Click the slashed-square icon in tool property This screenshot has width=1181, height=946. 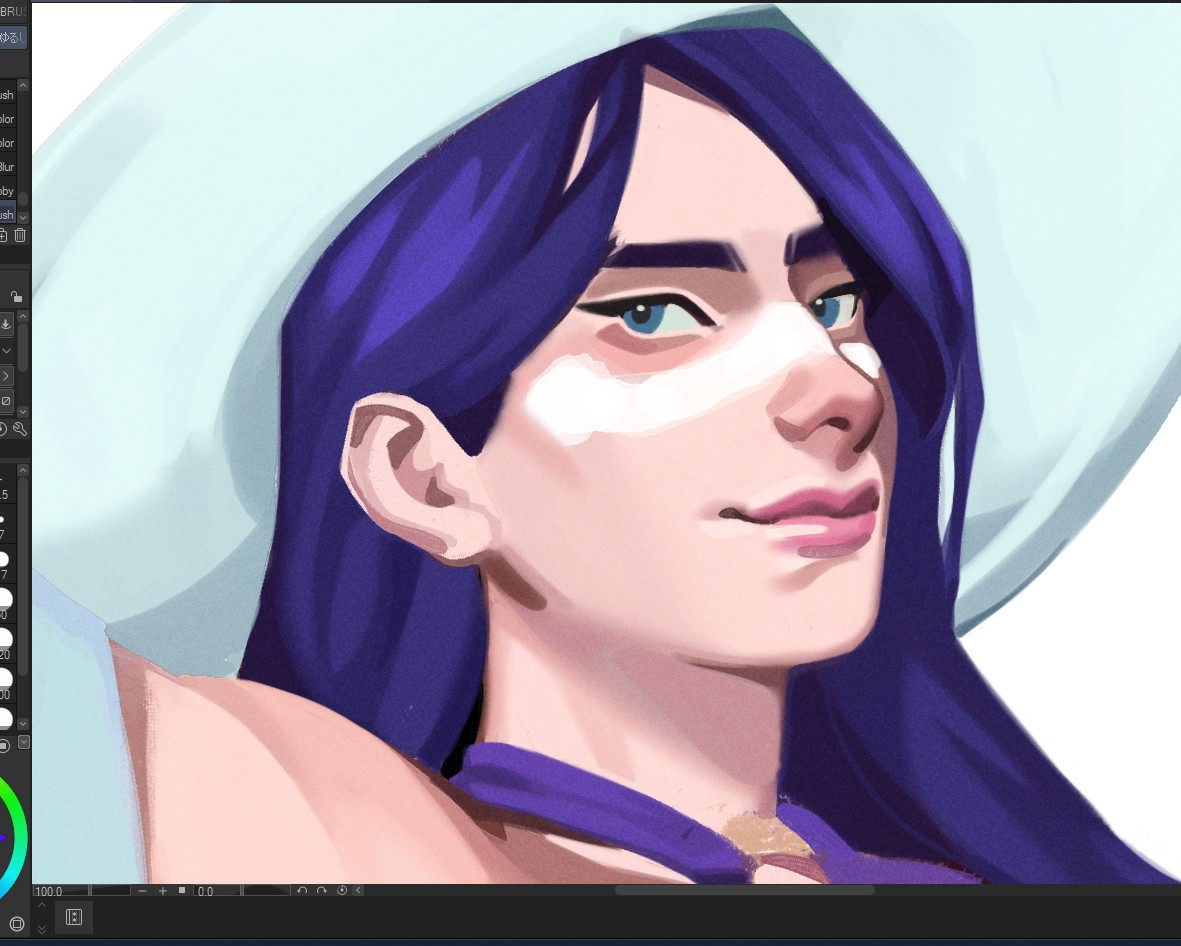(x=5, y=401)
